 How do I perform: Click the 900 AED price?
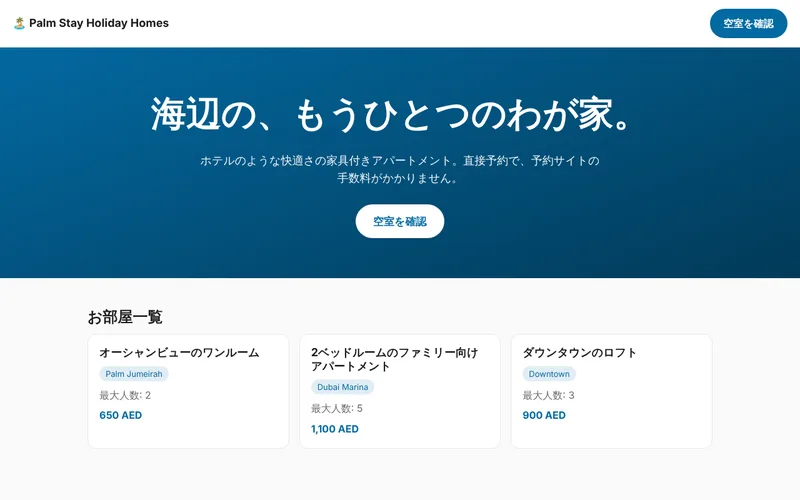[x=544, y=415]
